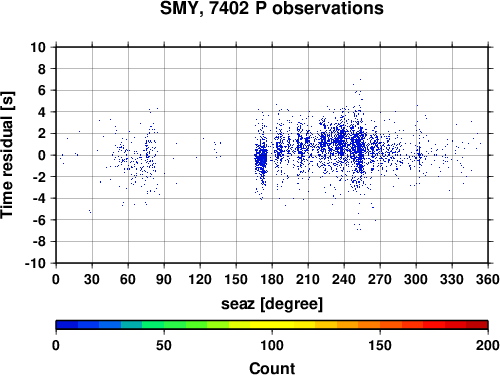The image size is (500, 375).
Task: Click the colorbar tick label '50'
Action: [164, 345]
